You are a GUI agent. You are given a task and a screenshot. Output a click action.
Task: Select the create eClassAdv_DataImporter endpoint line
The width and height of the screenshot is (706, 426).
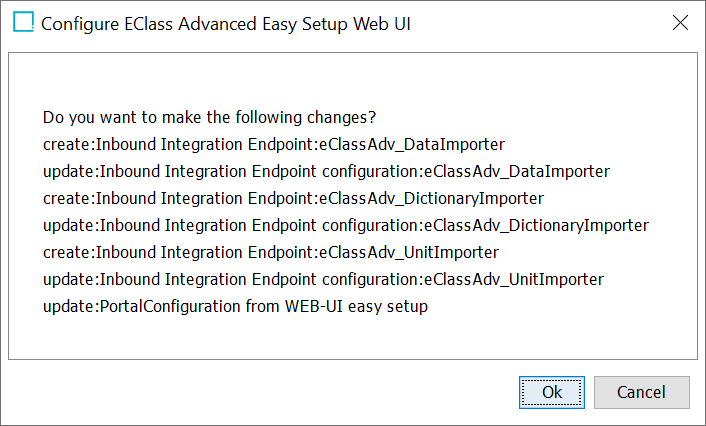[x=274, y=145]
